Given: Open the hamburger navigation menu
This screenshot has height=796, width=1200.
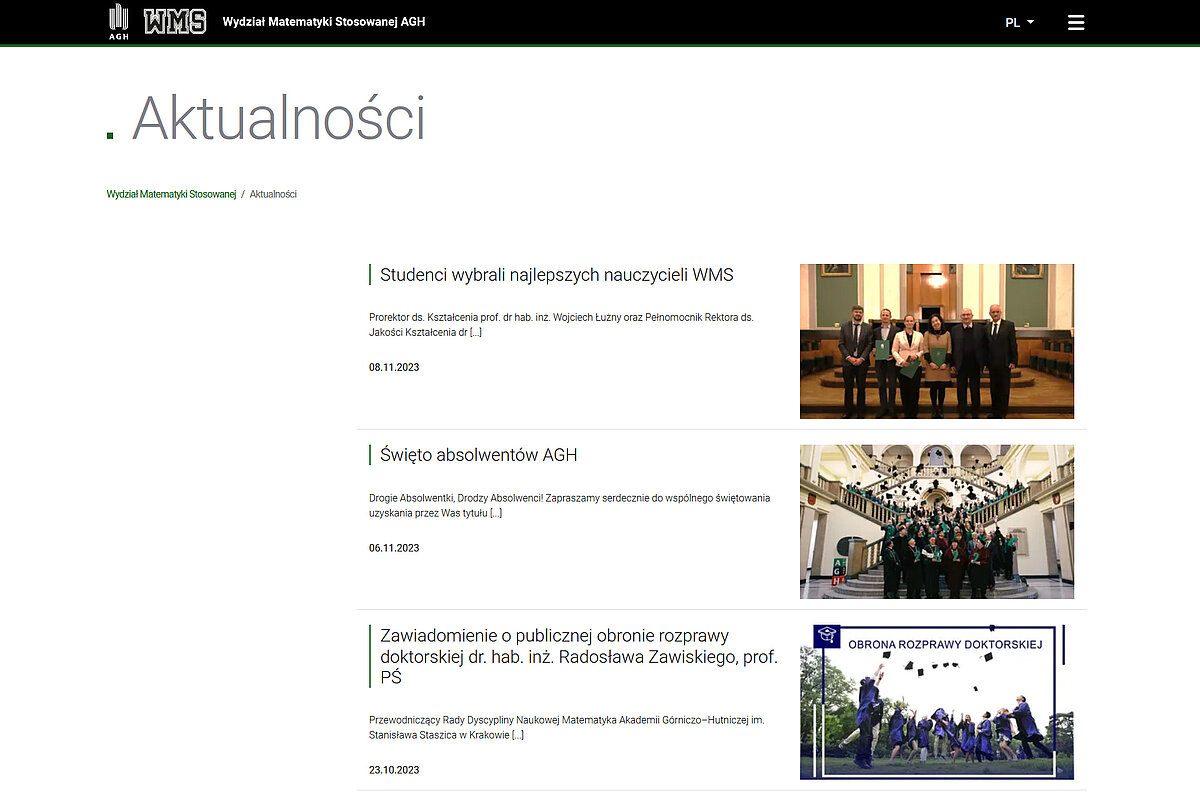Looking at the screenshot, I should click(x=1076, y=22).
